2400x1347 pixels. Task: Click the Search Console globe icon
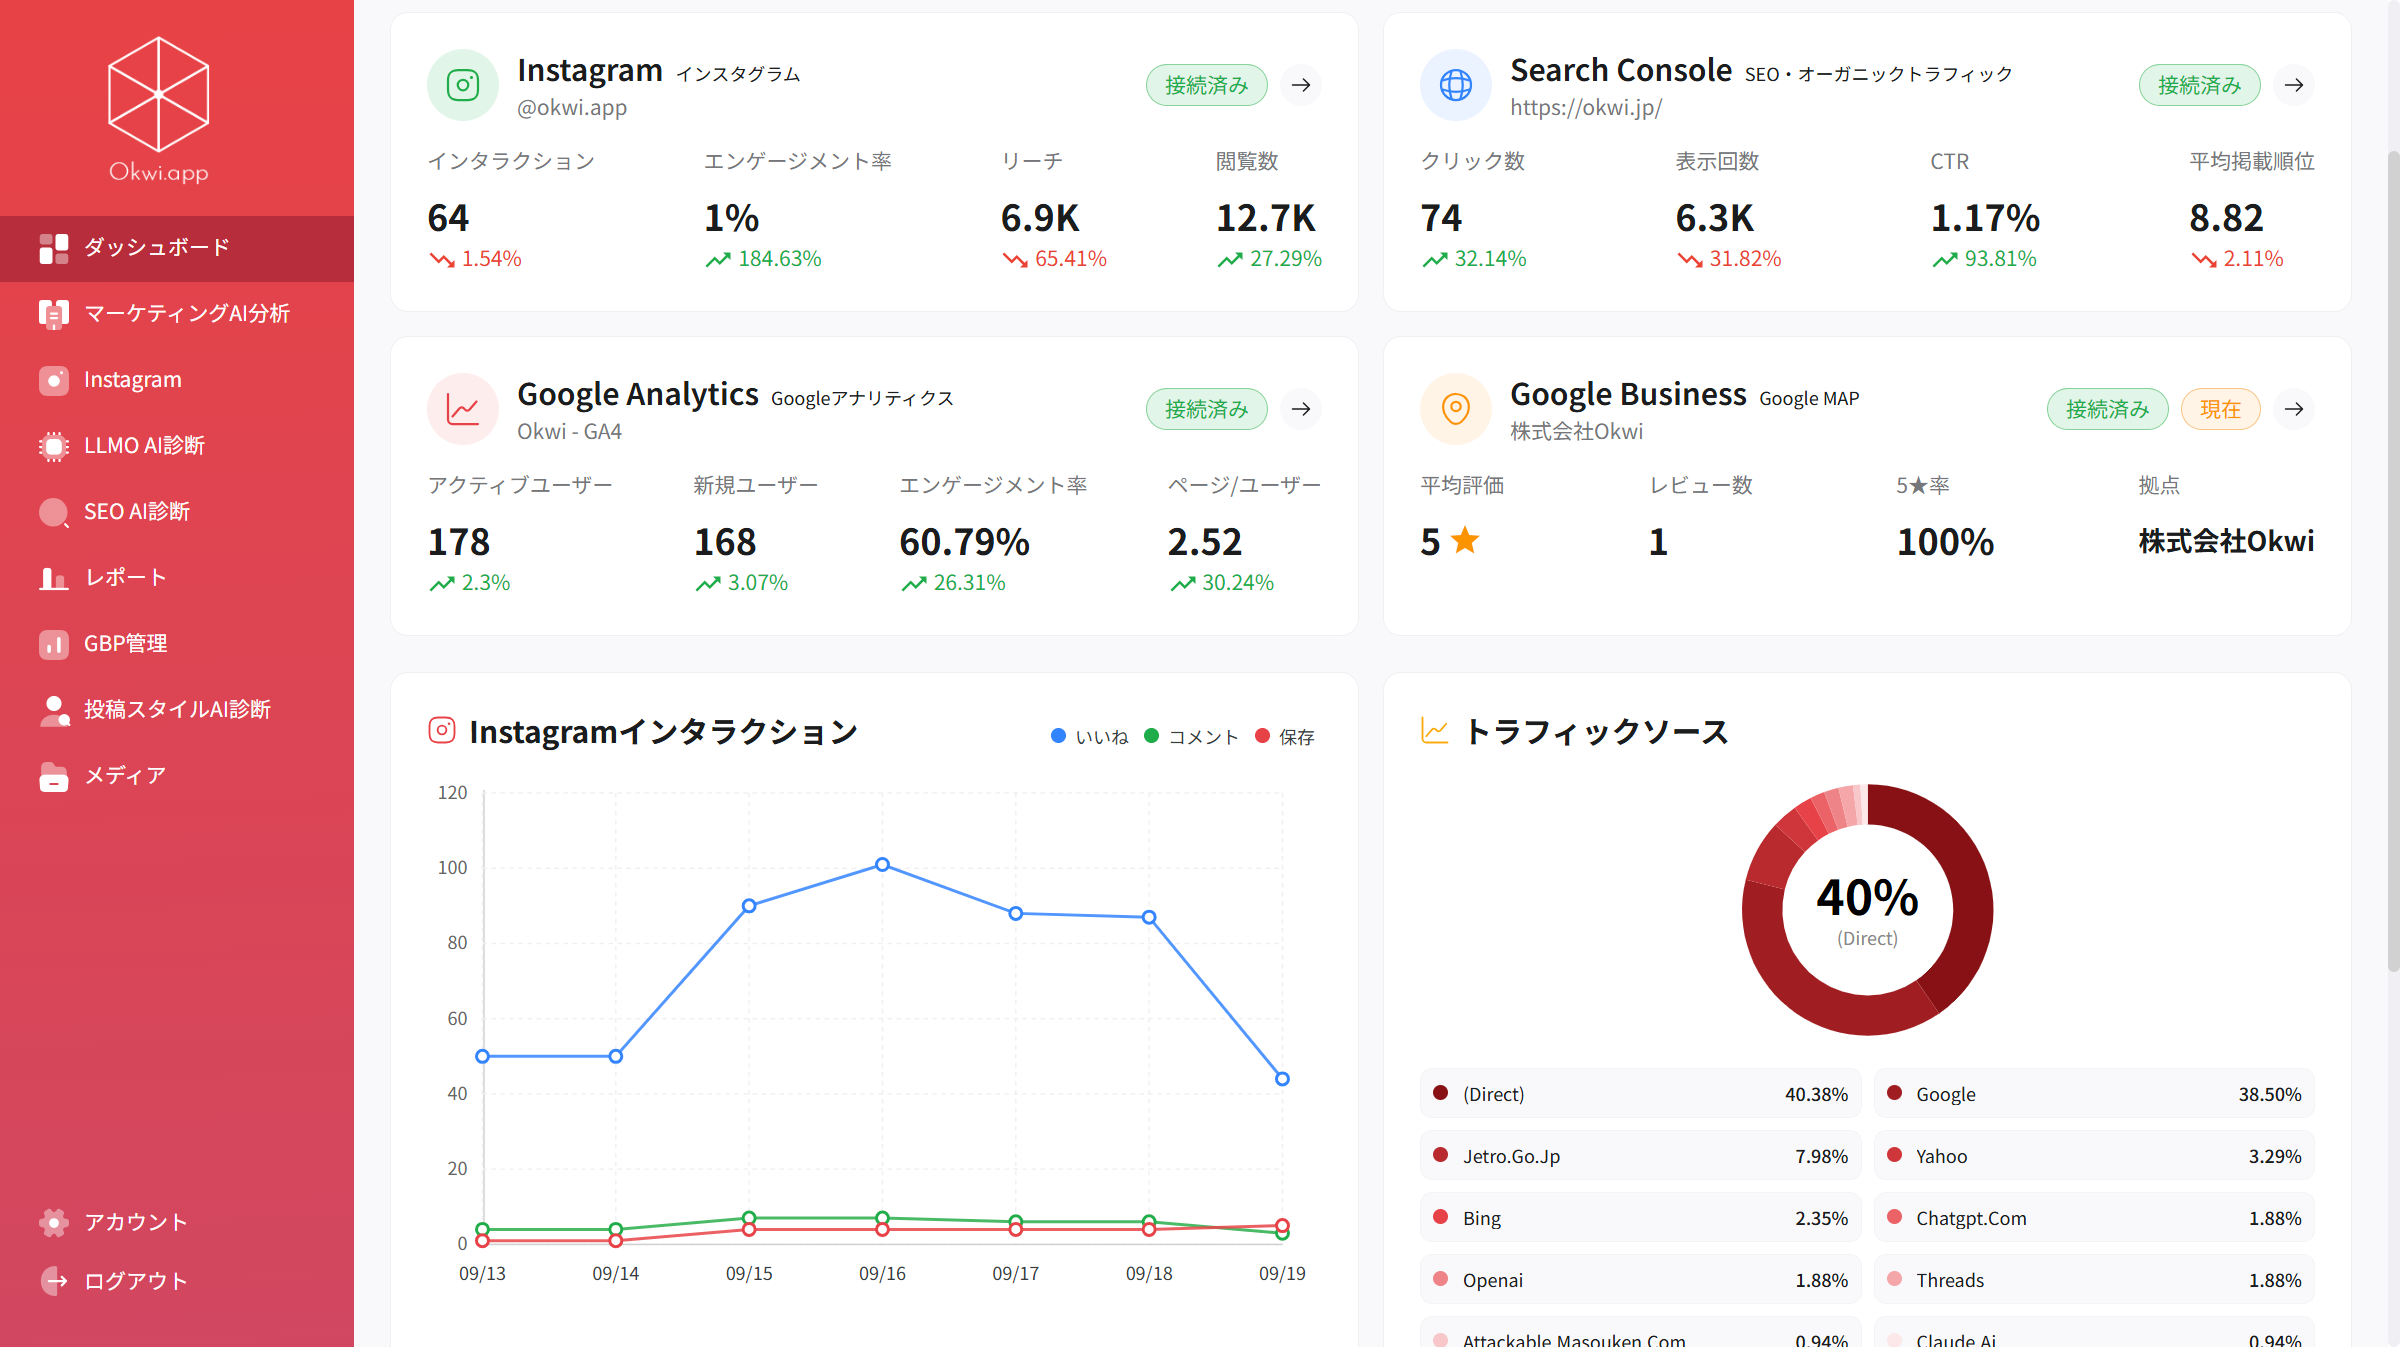1455,85
